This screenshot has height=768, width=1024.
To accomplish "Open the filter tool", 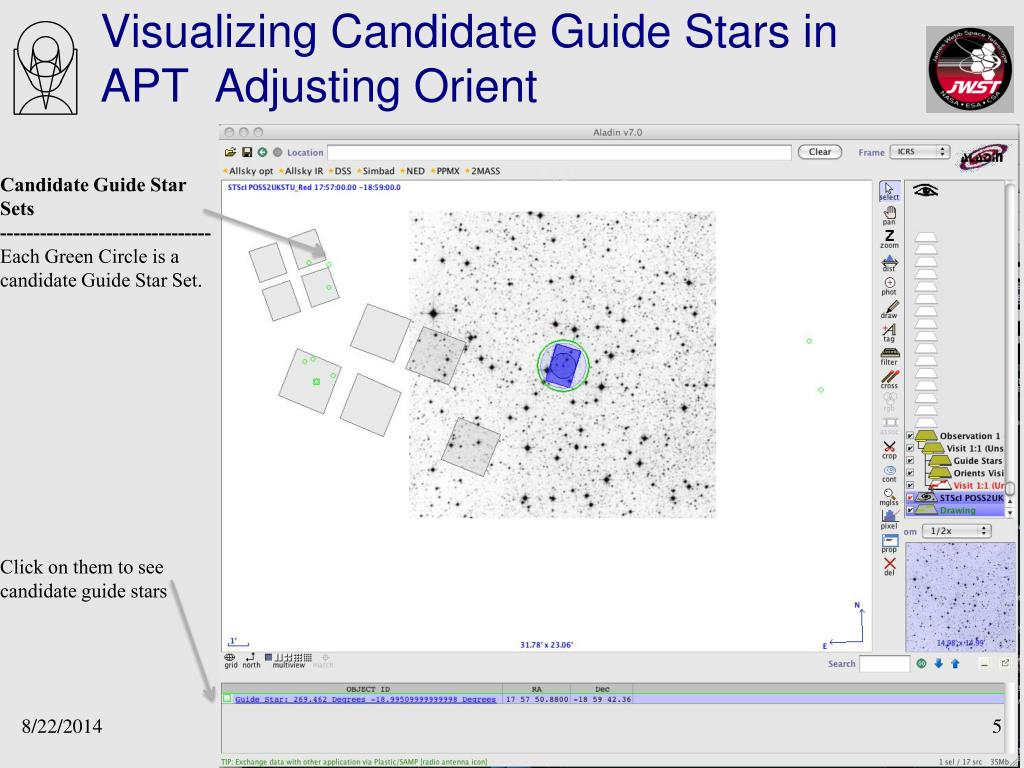I will coord(888,355).
